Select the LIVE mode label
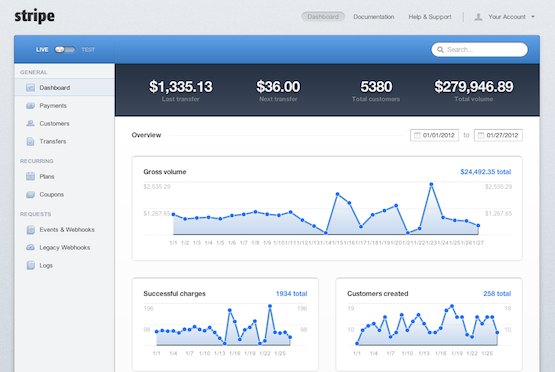The image size is (555, 372). (x=42, y=50)
